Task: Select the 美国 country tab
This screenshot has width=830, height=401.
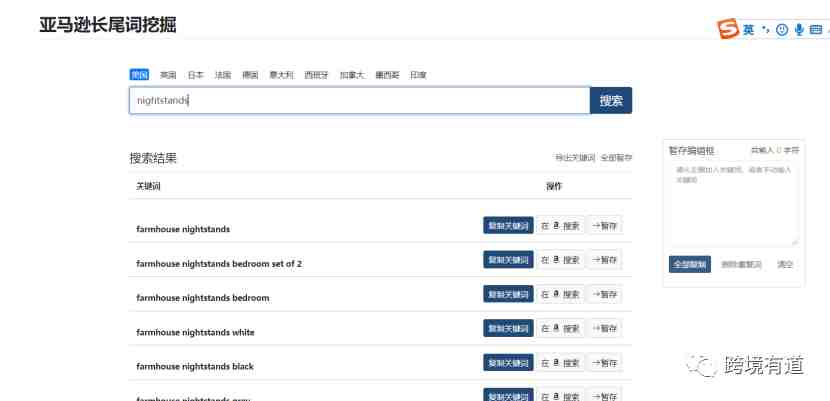Action: point(139,75)
